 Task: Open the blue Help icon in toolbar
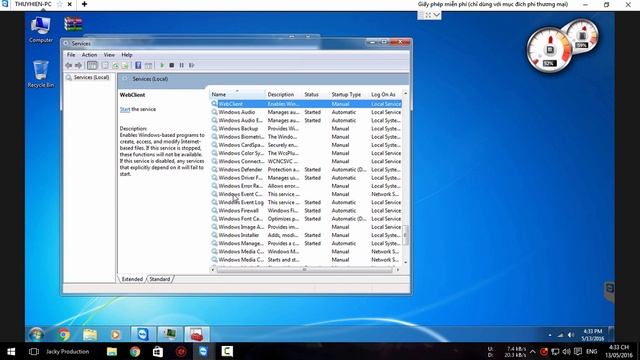(138, 65)
